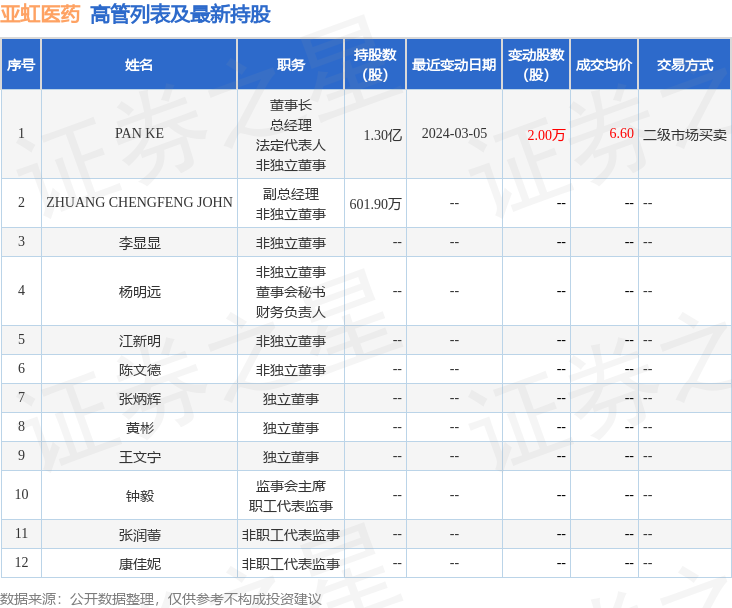Image resolution: width=732 pixels, height=608 pixels.
Task: Click 非职工代表监事 in 康佳妮's row
Action: pyautogui.click(x=290, y=564)
